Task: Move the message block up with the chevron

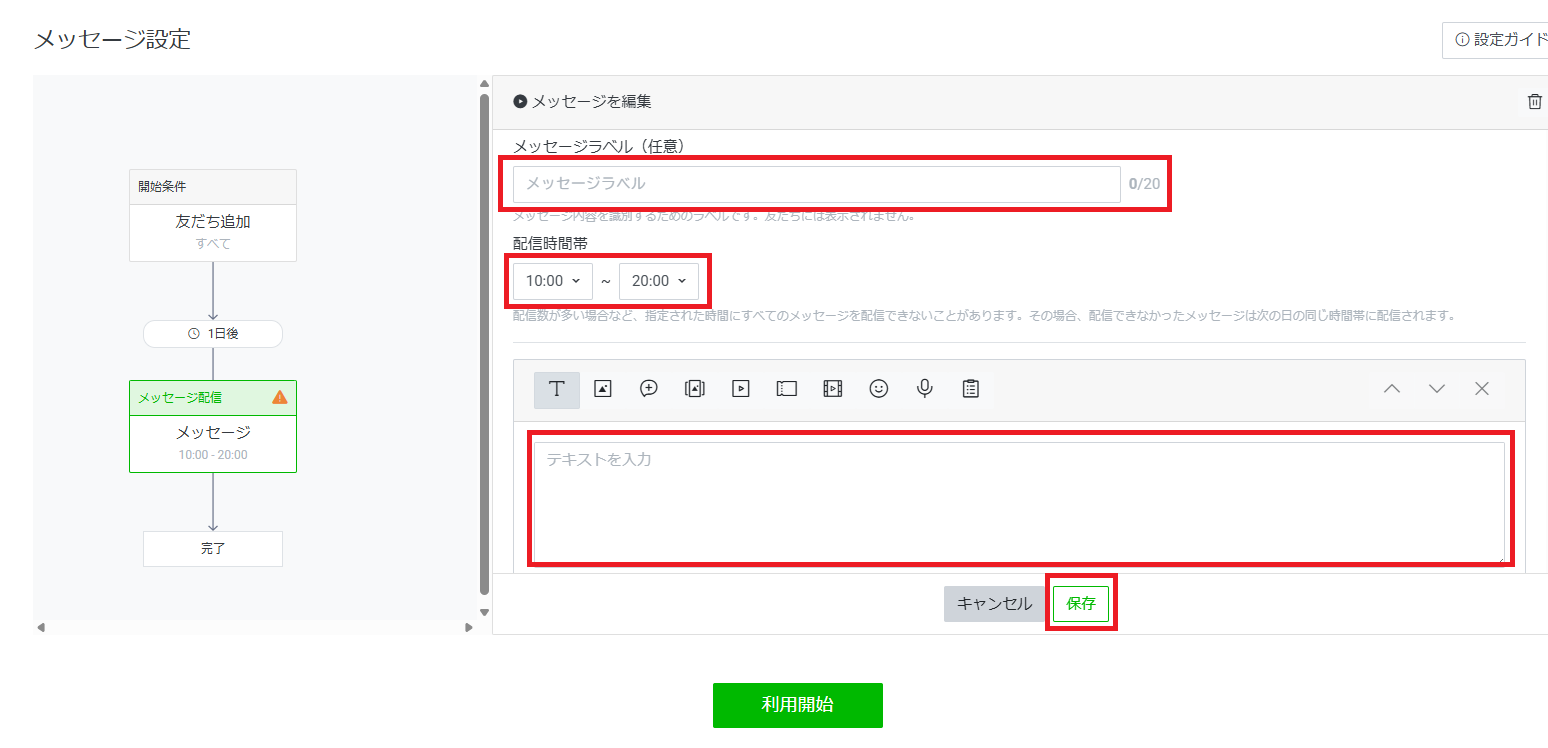Action: (x=1391, y=388)
